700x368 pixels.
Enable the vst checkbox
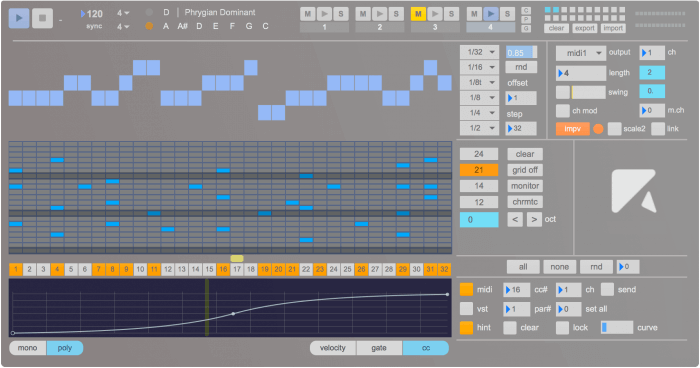click(x=467, y=309)
